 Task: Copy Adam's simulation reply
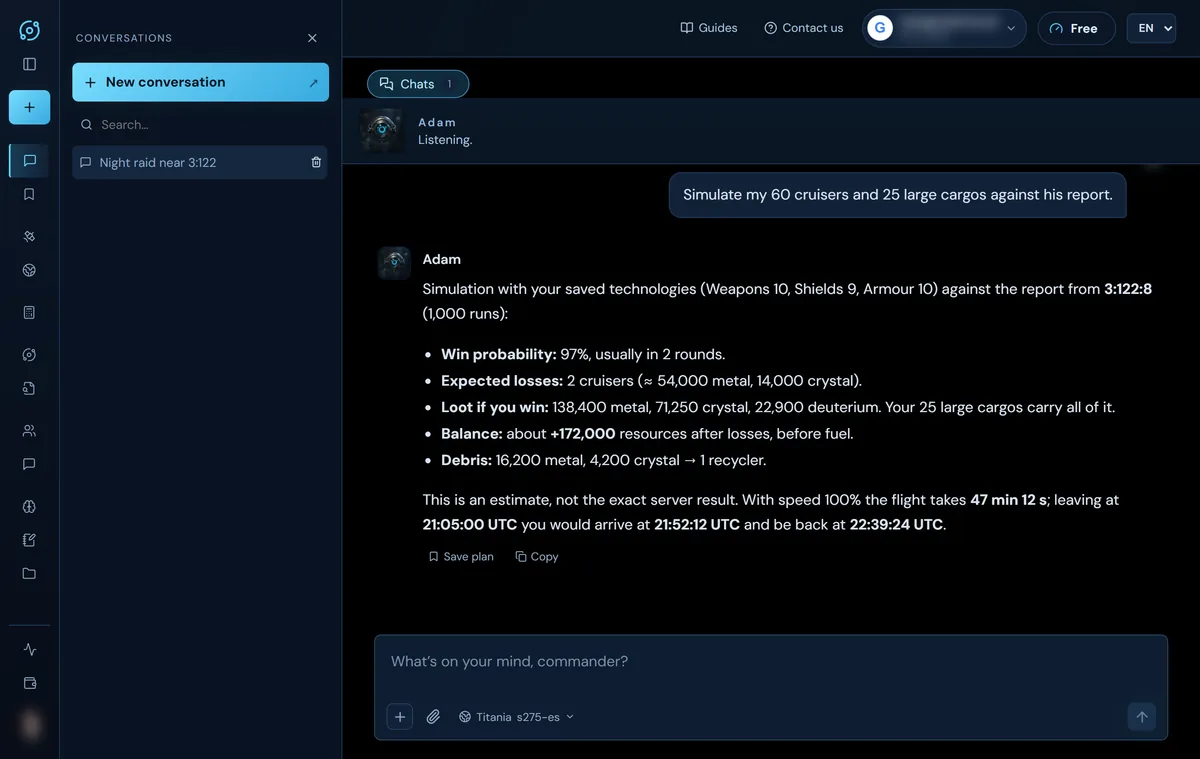point(537,557)
